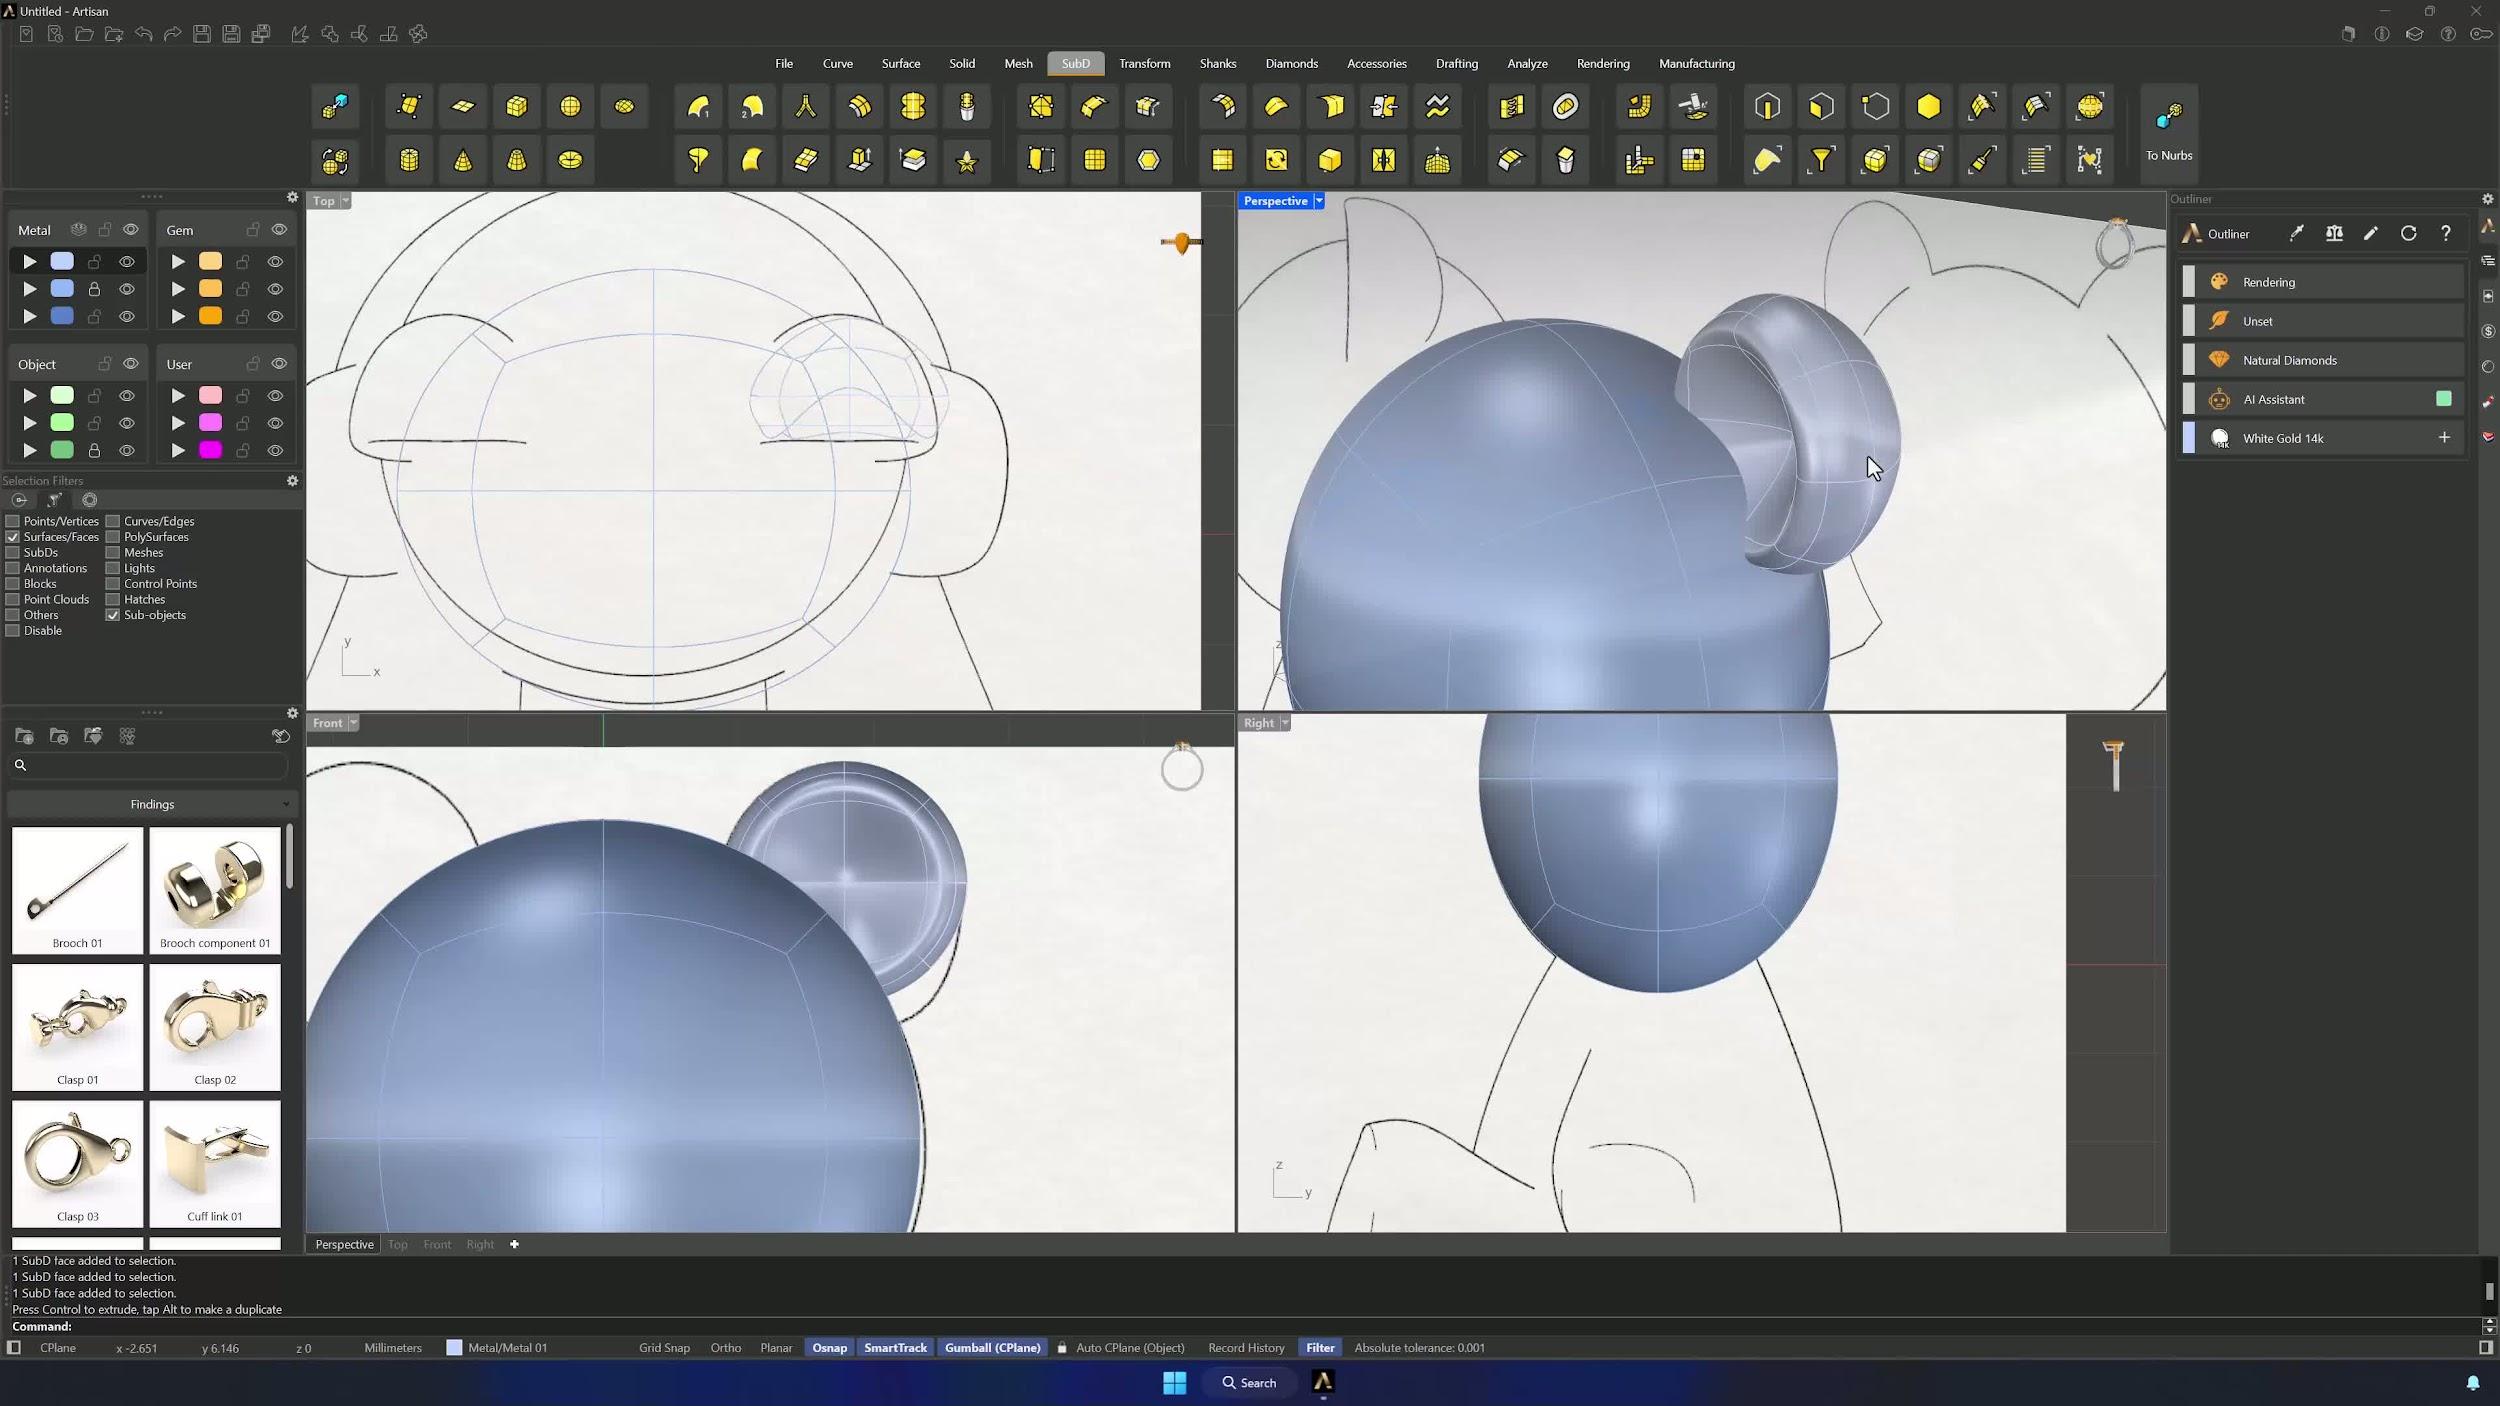The height and width of the screenshot is (1406, 2500).
Task: Click the magenta User layer color swatch
Action: click(210, 451)
